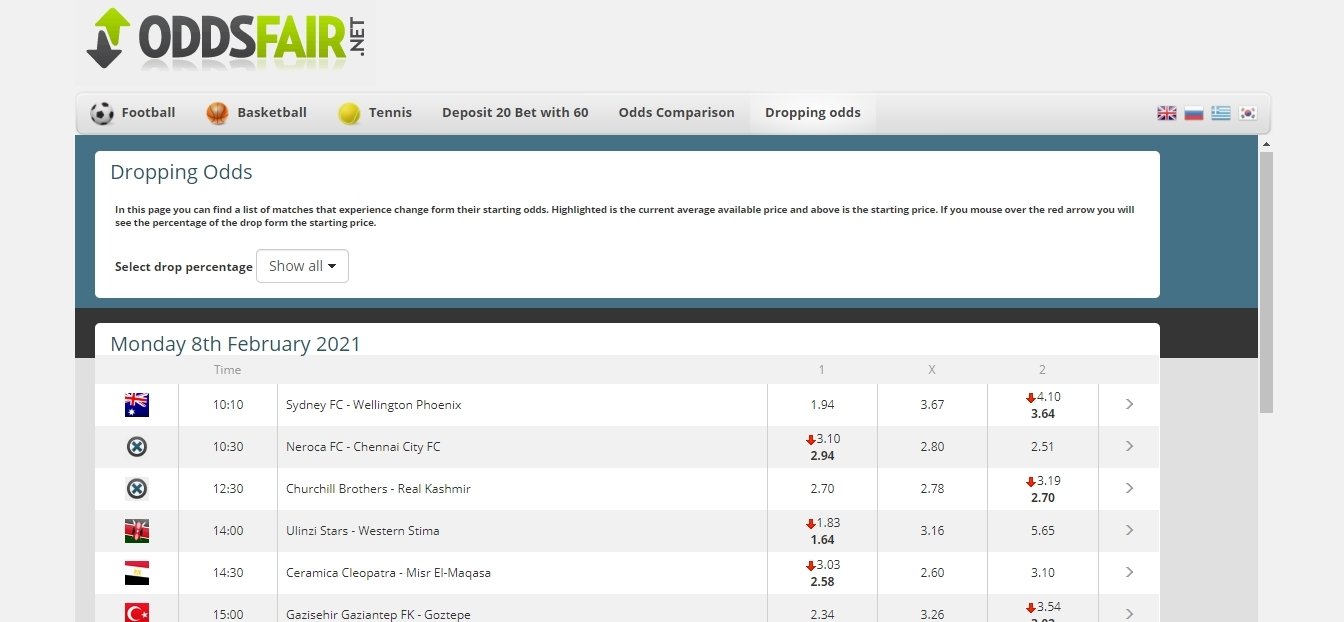Viewport: 1344px width, 622px height.
Task: Click the Deposit 20 Bet with 60 link
Action: [x=515, y=113]
